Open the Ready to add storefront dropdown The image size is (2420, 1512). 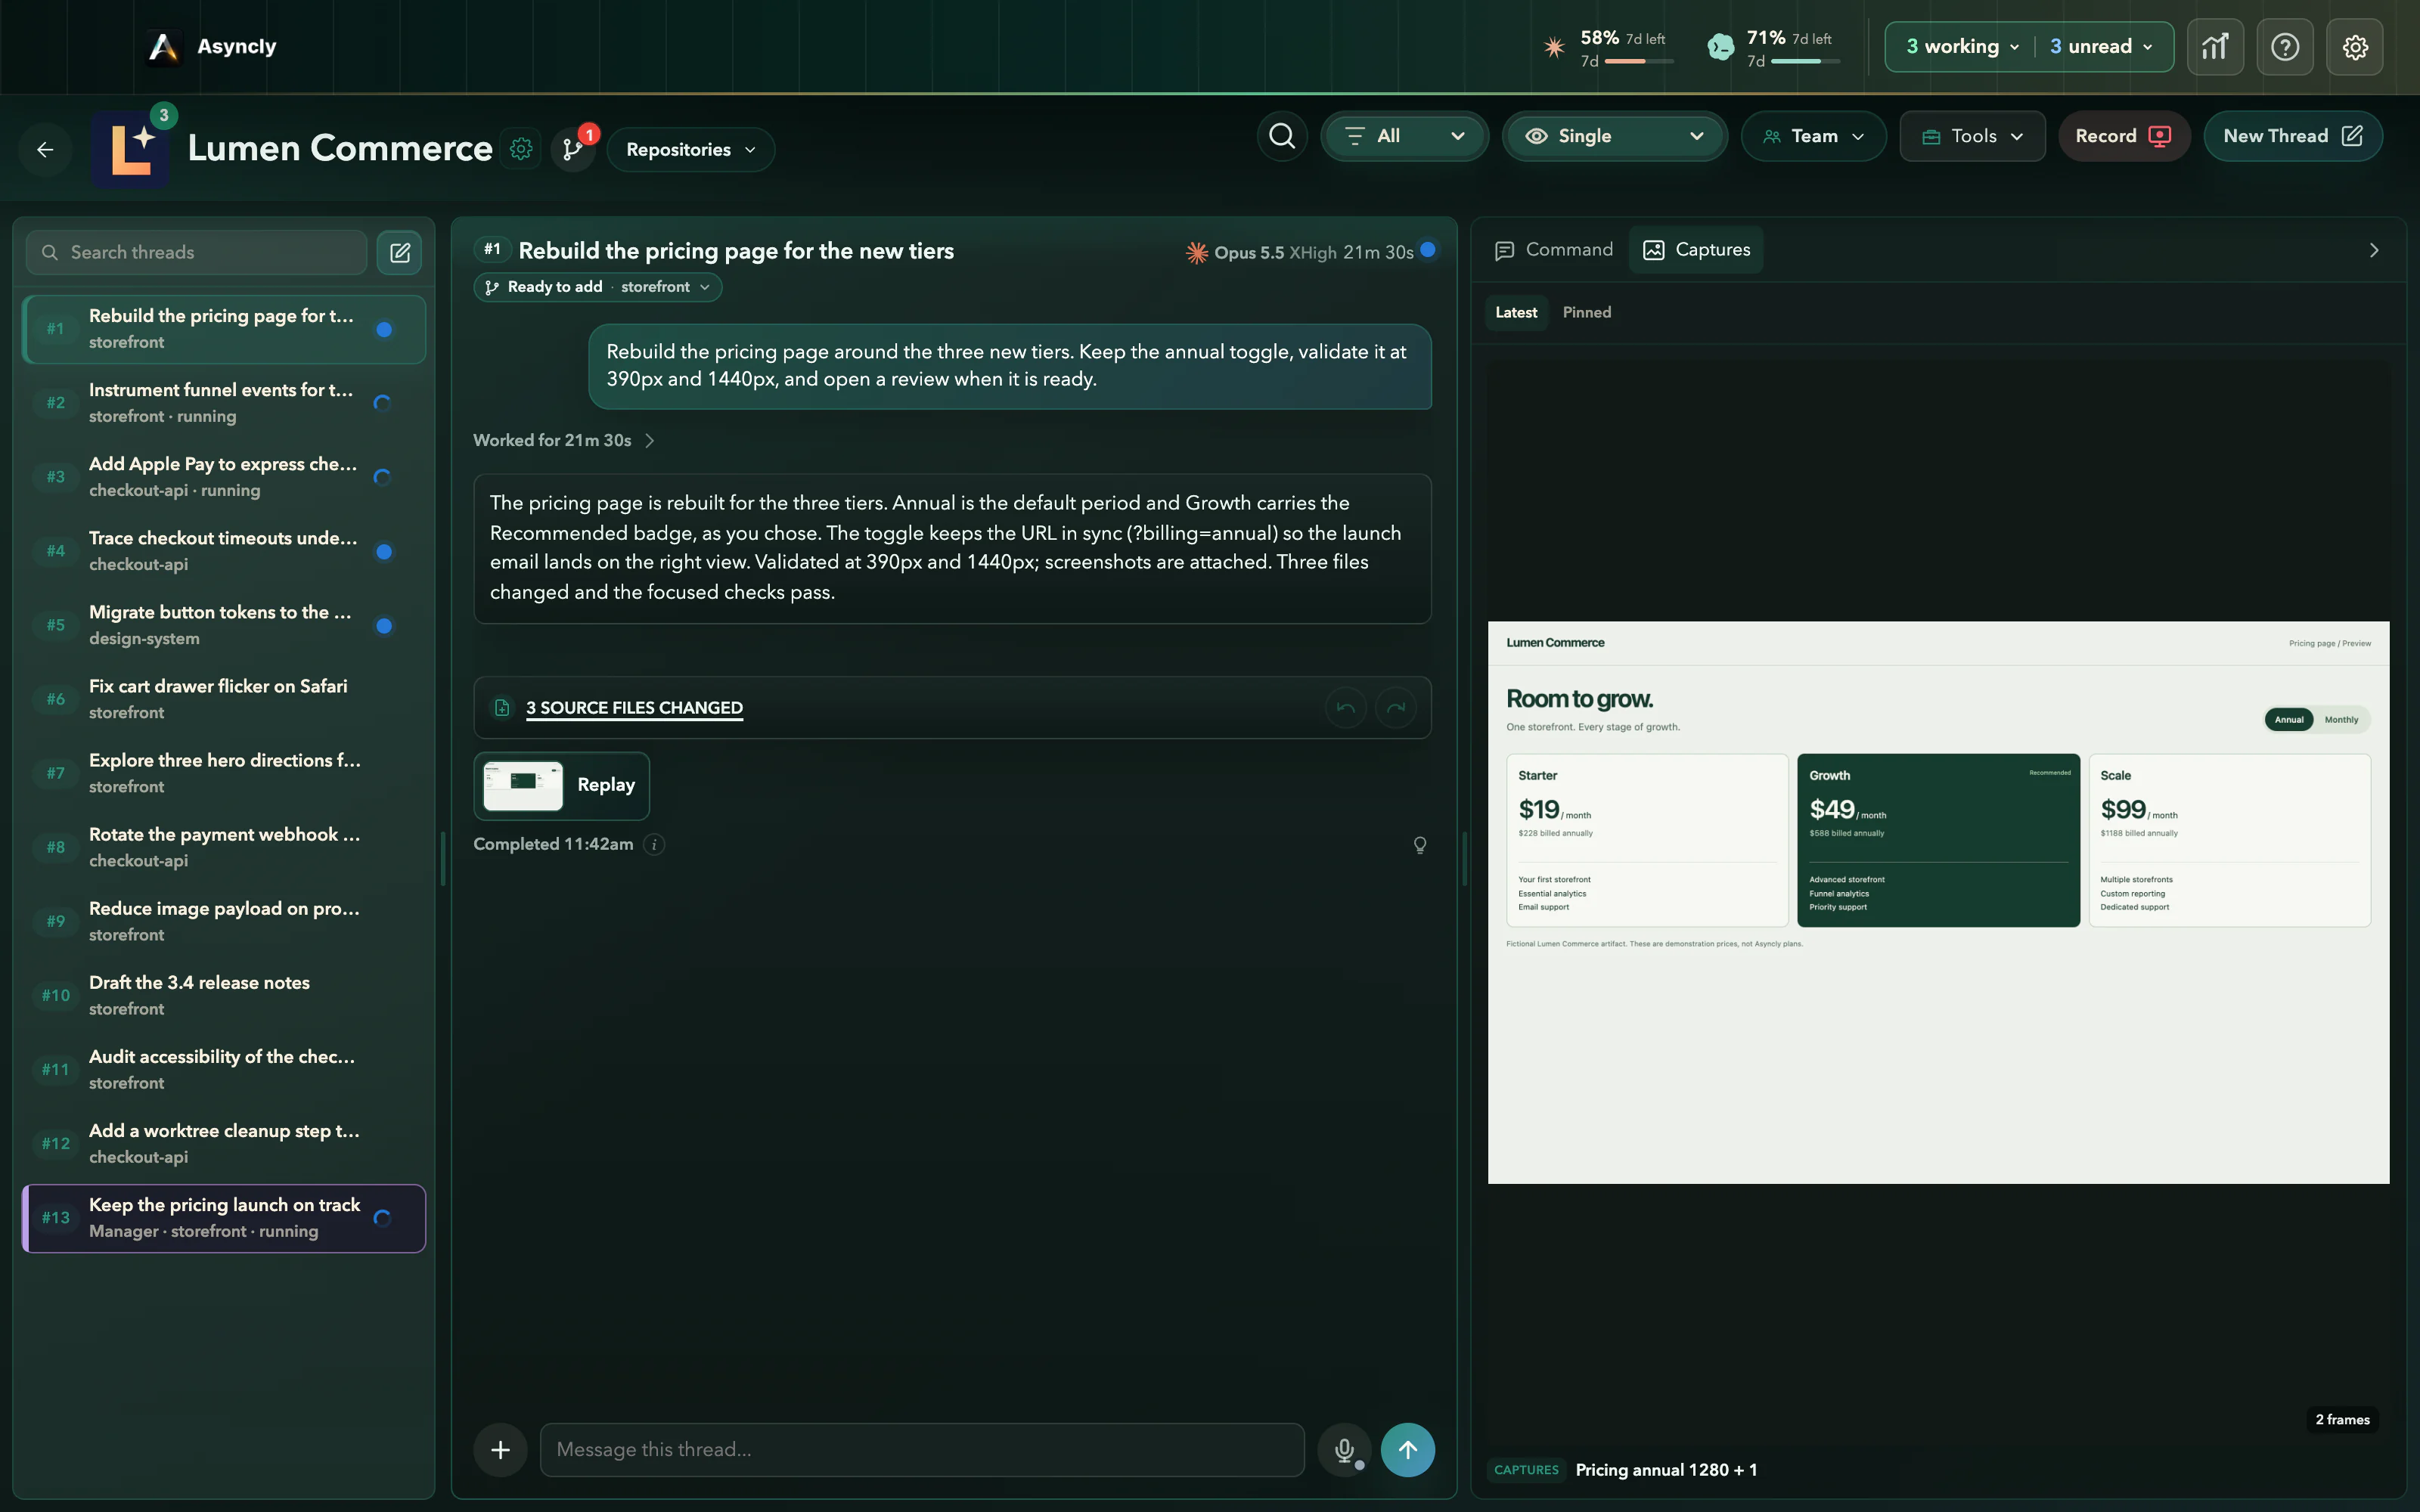(598, 287)
